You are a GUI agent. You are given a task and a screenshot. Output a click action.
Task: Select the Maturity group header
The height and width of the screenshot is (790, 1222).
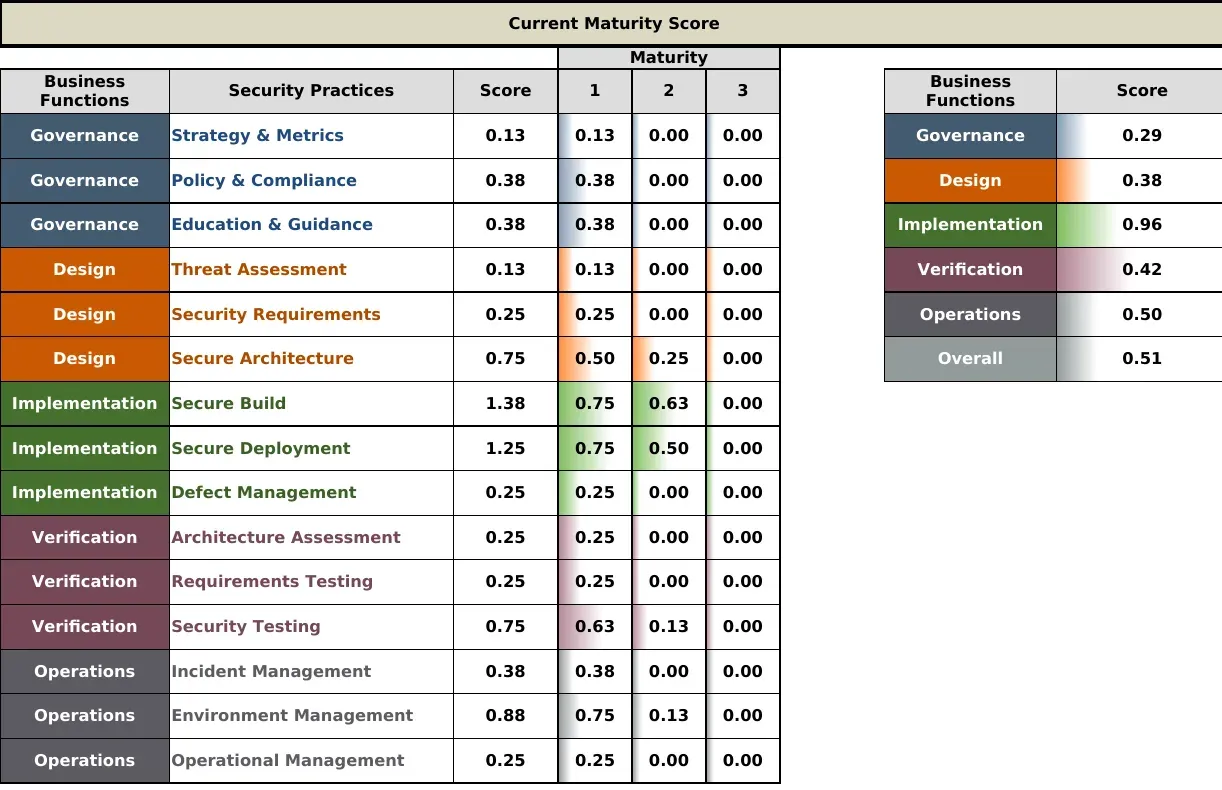click(x=669, y=58)
